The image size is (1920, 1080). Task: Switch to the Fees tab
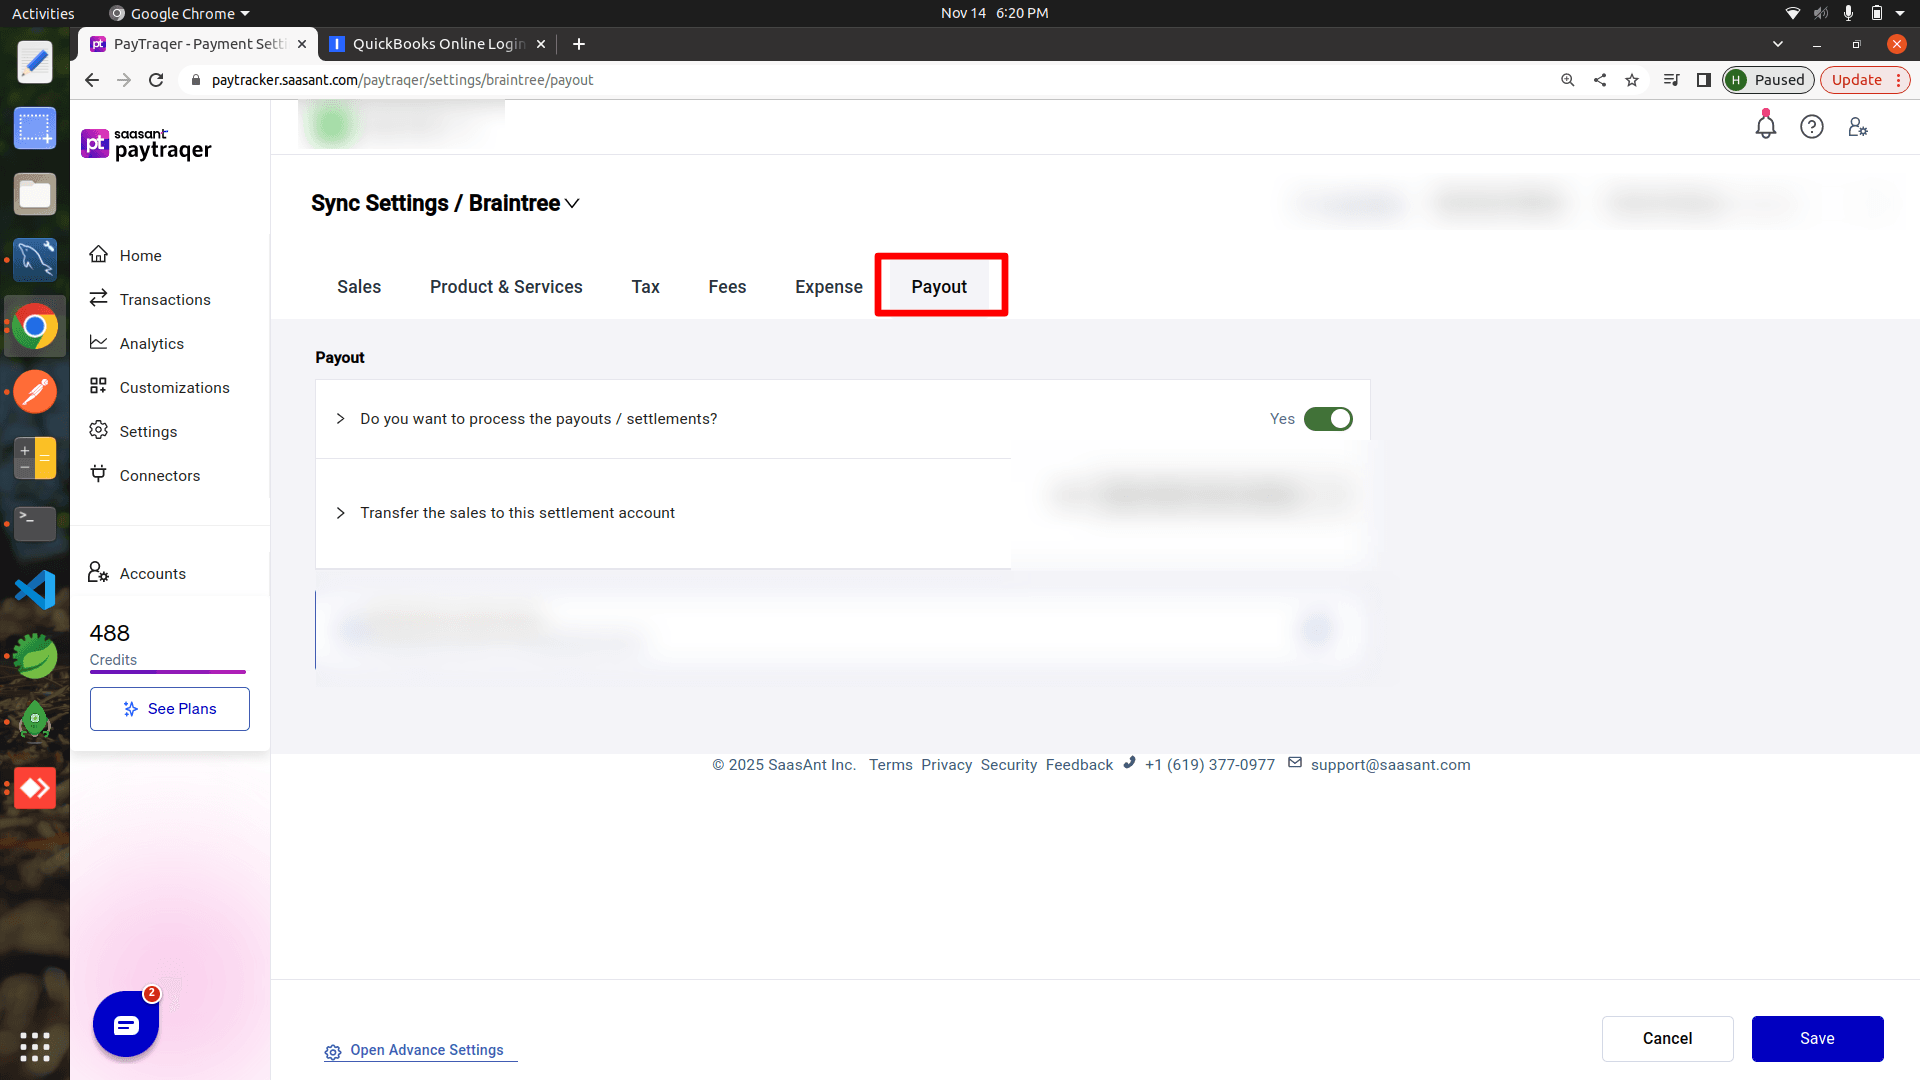pos(727,287)
